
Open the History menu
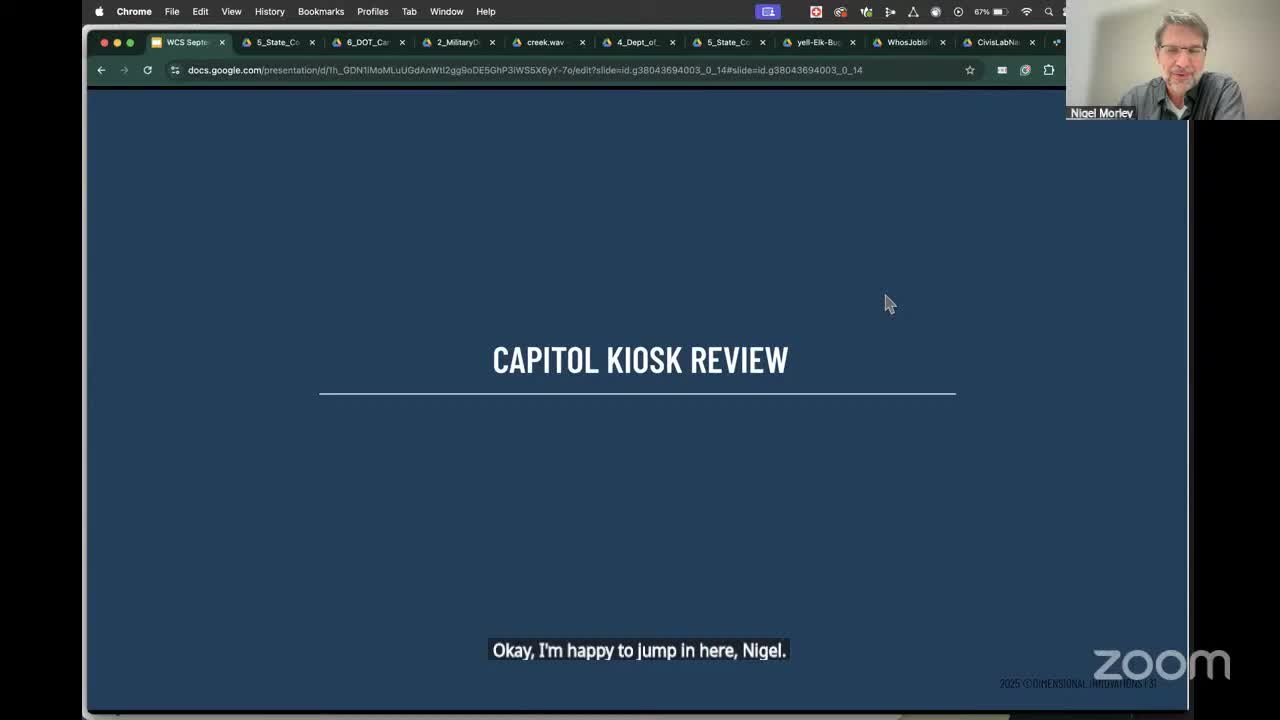[x=269, y=12]
